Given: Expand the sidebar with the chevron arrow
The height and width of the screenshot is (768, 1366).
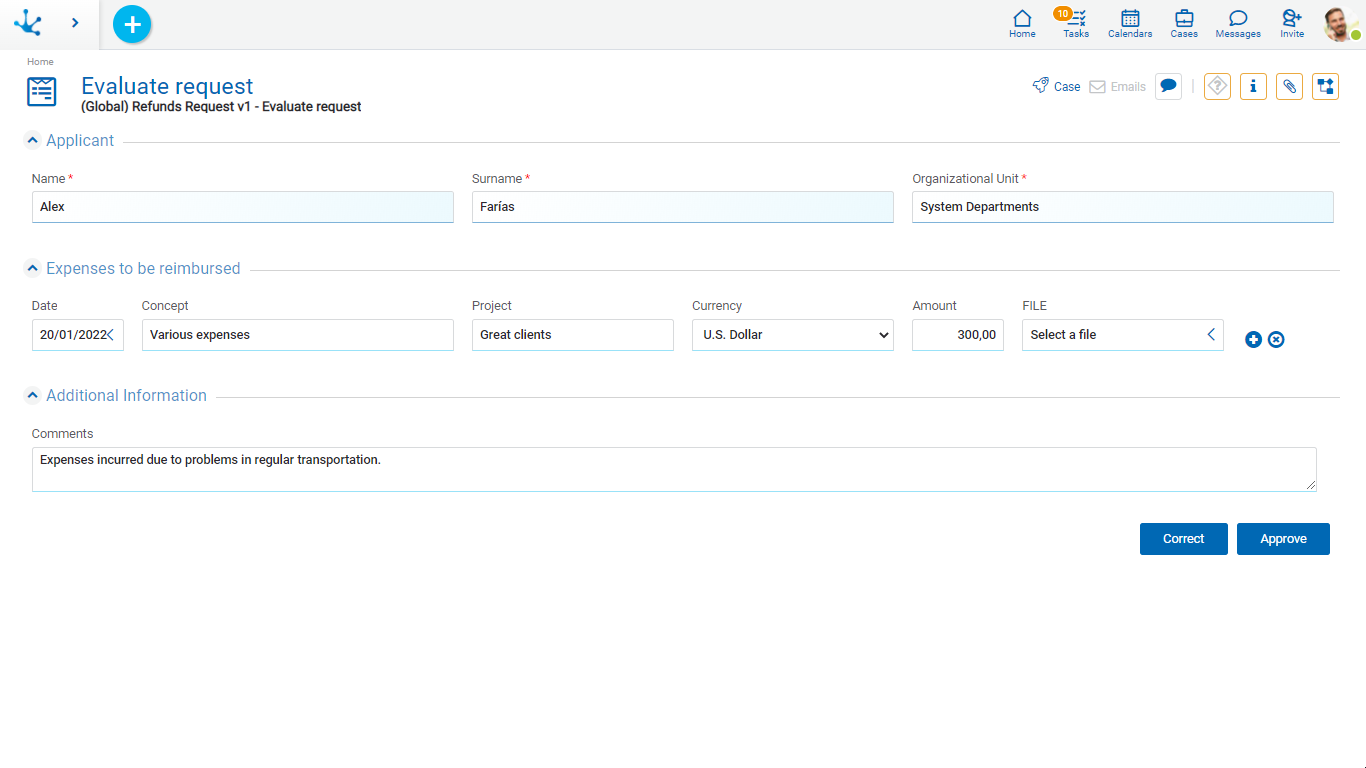Looking at the screenshot, I should (75, 23).
